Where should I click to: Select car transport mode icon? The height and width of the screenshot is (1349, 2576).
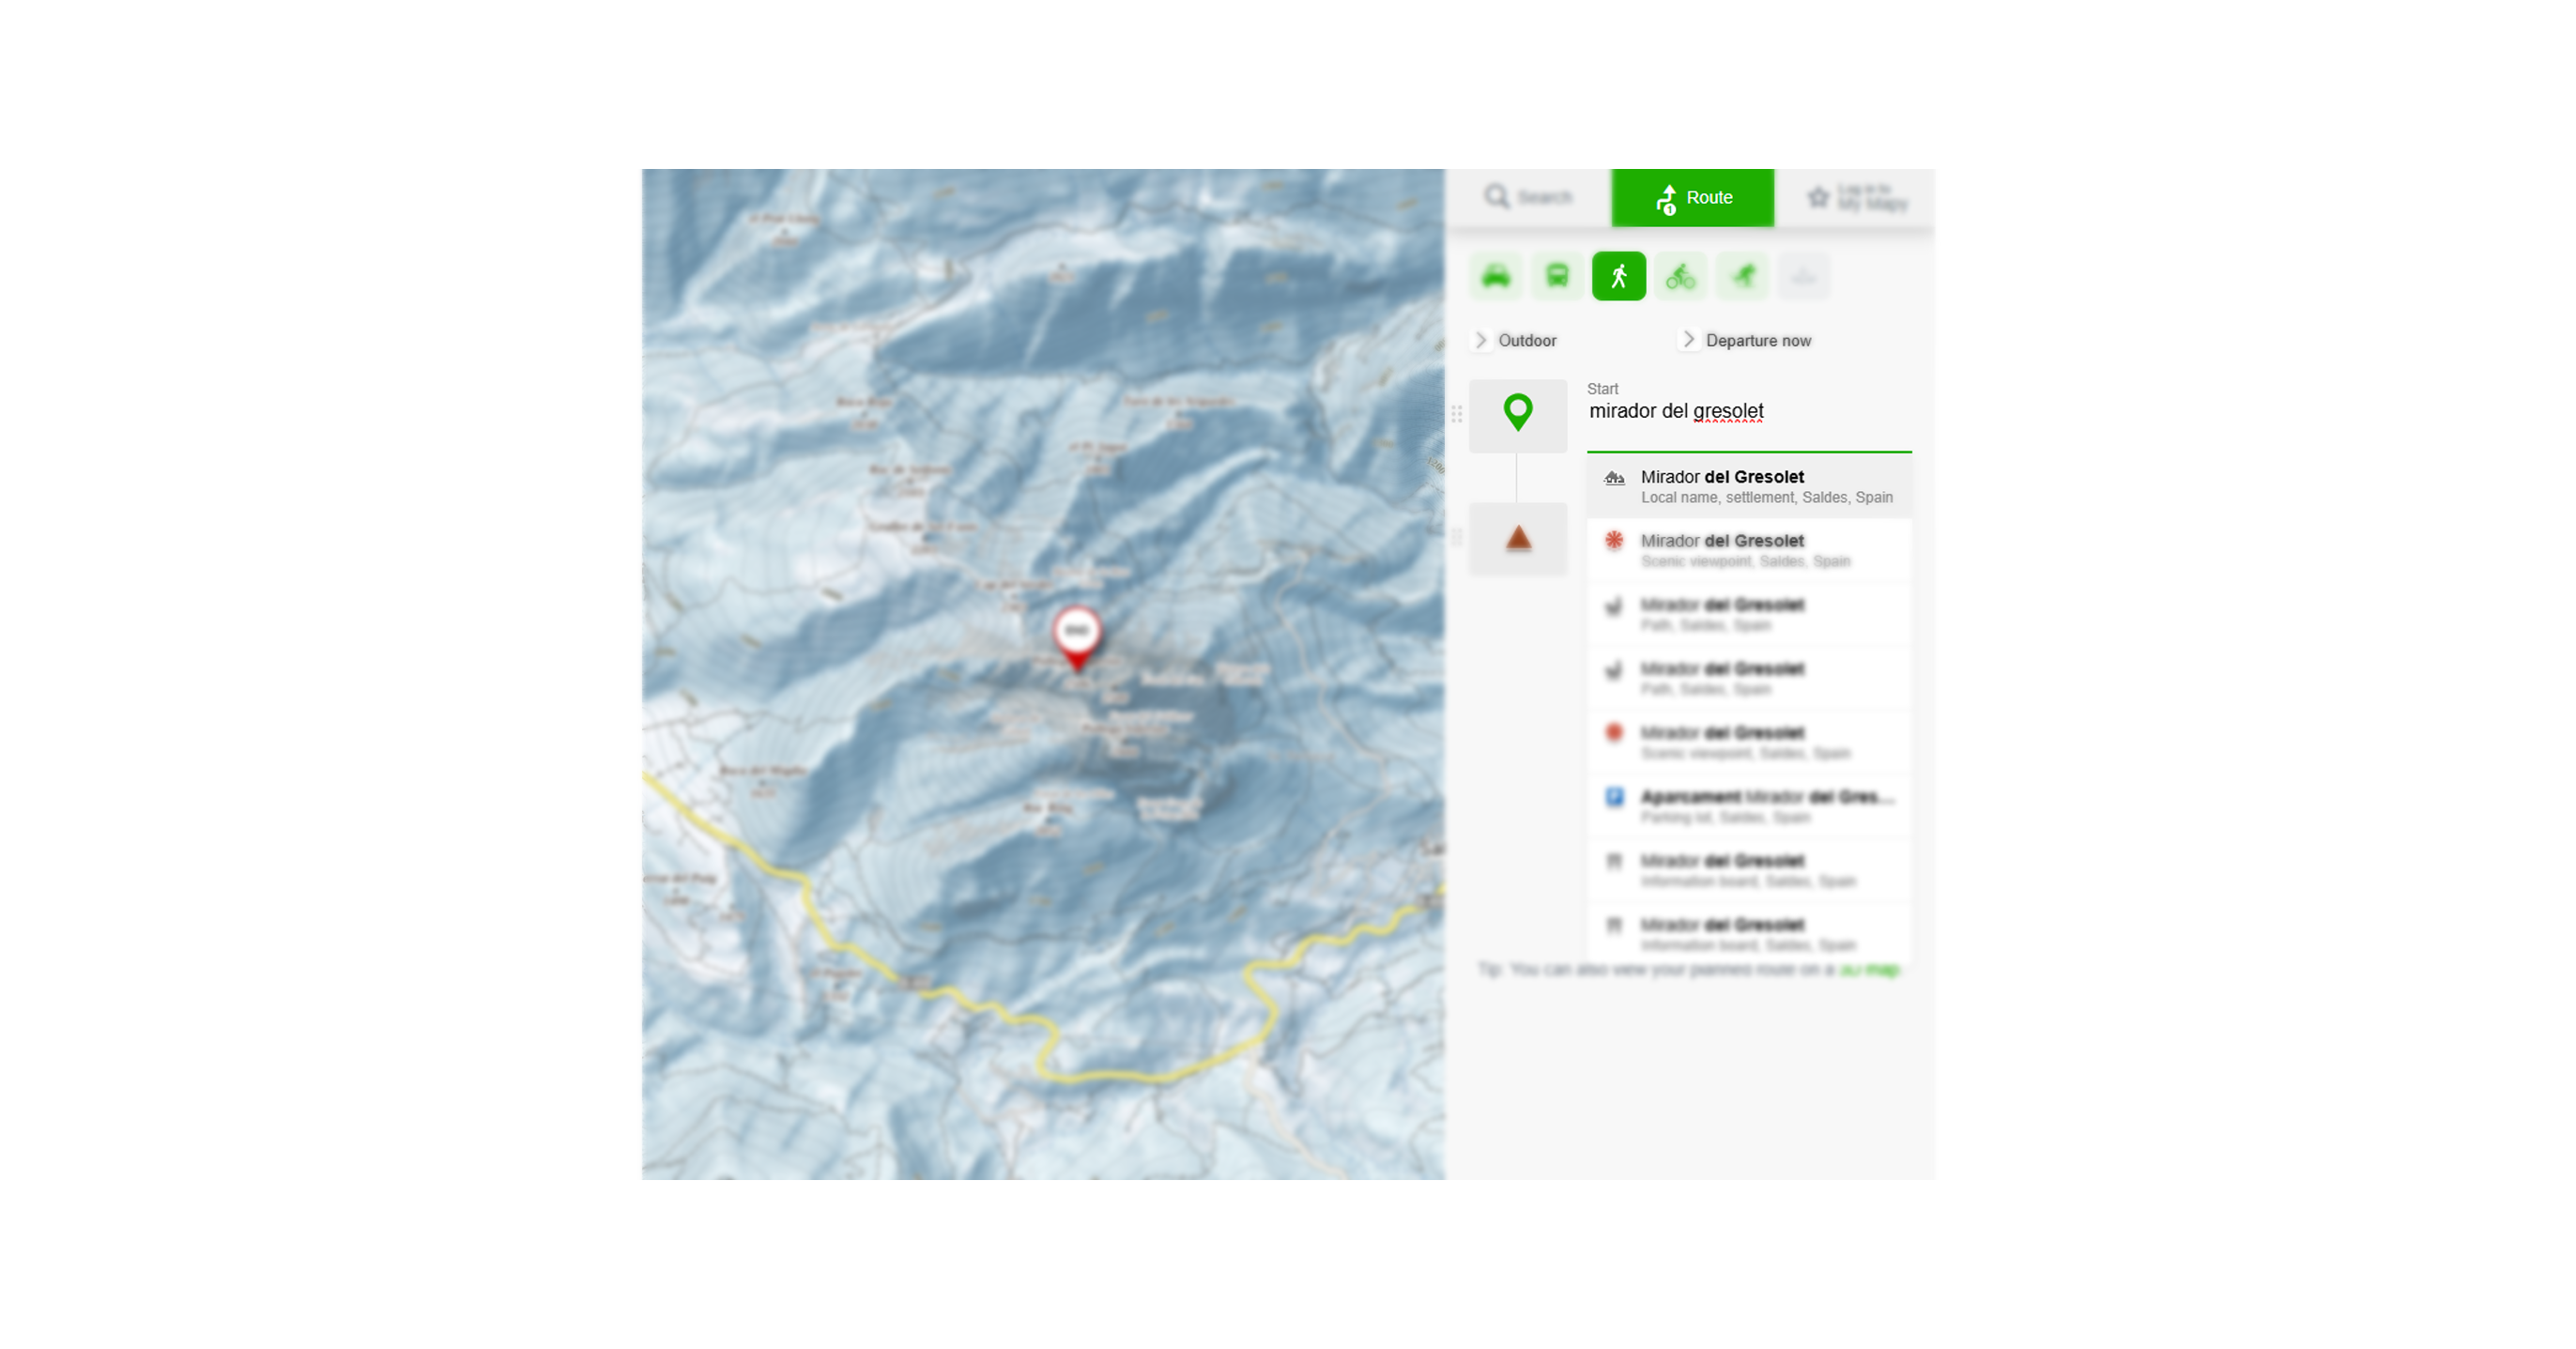coord(1496,276)
